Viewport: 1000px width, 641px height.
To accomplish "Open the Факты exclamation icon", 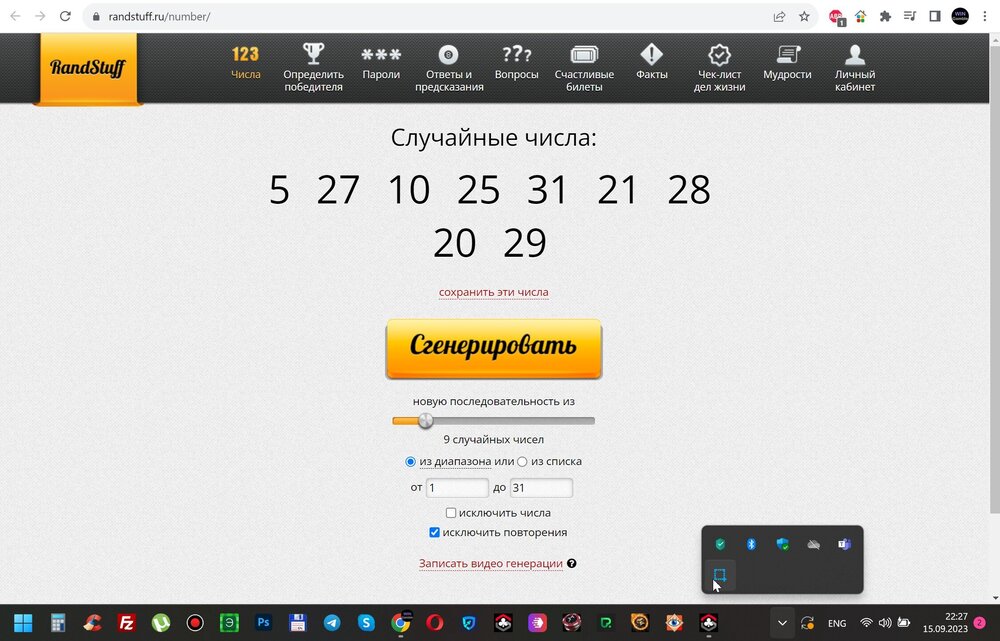I will (651, 56).
